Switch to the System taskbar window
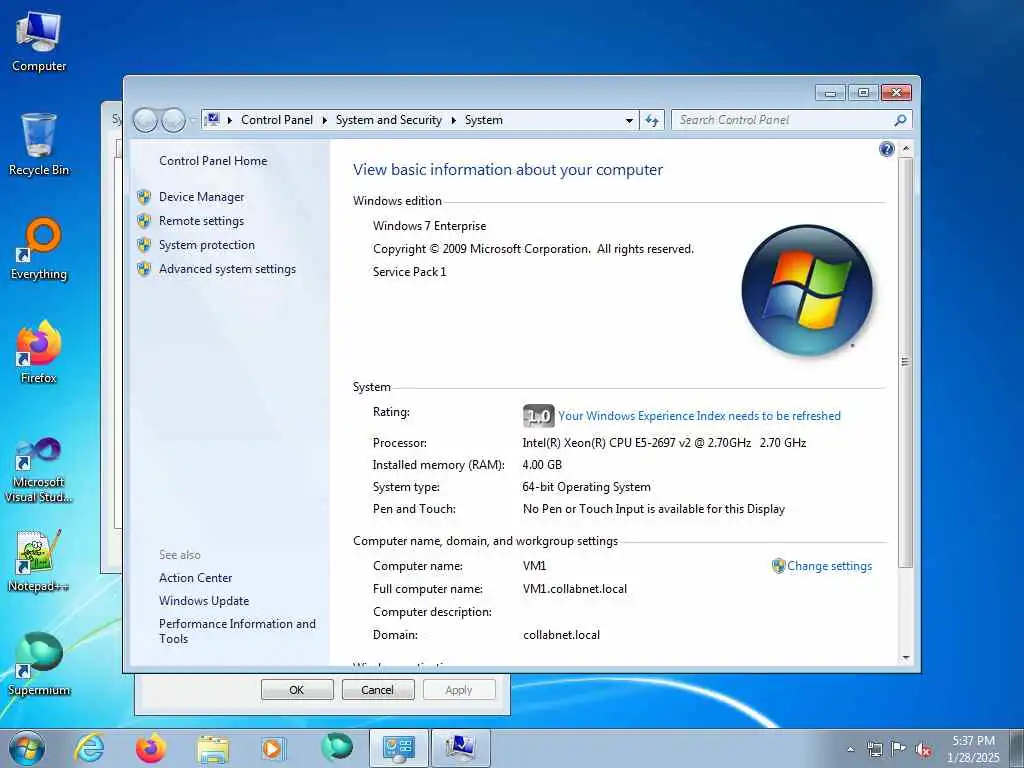1024x768 pixels. pyautogui.click(x=460, y=748)
